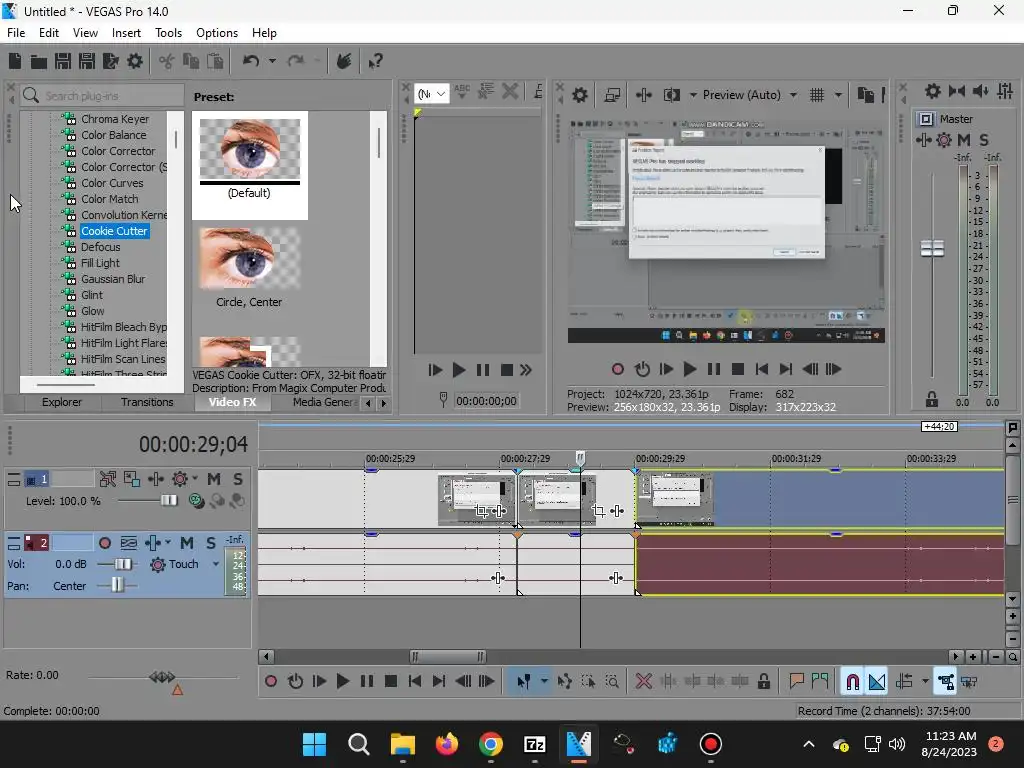Viewport: 1024px width, 768px height.
Task: Toggle Master fader lock padlock
Action: 932,398
